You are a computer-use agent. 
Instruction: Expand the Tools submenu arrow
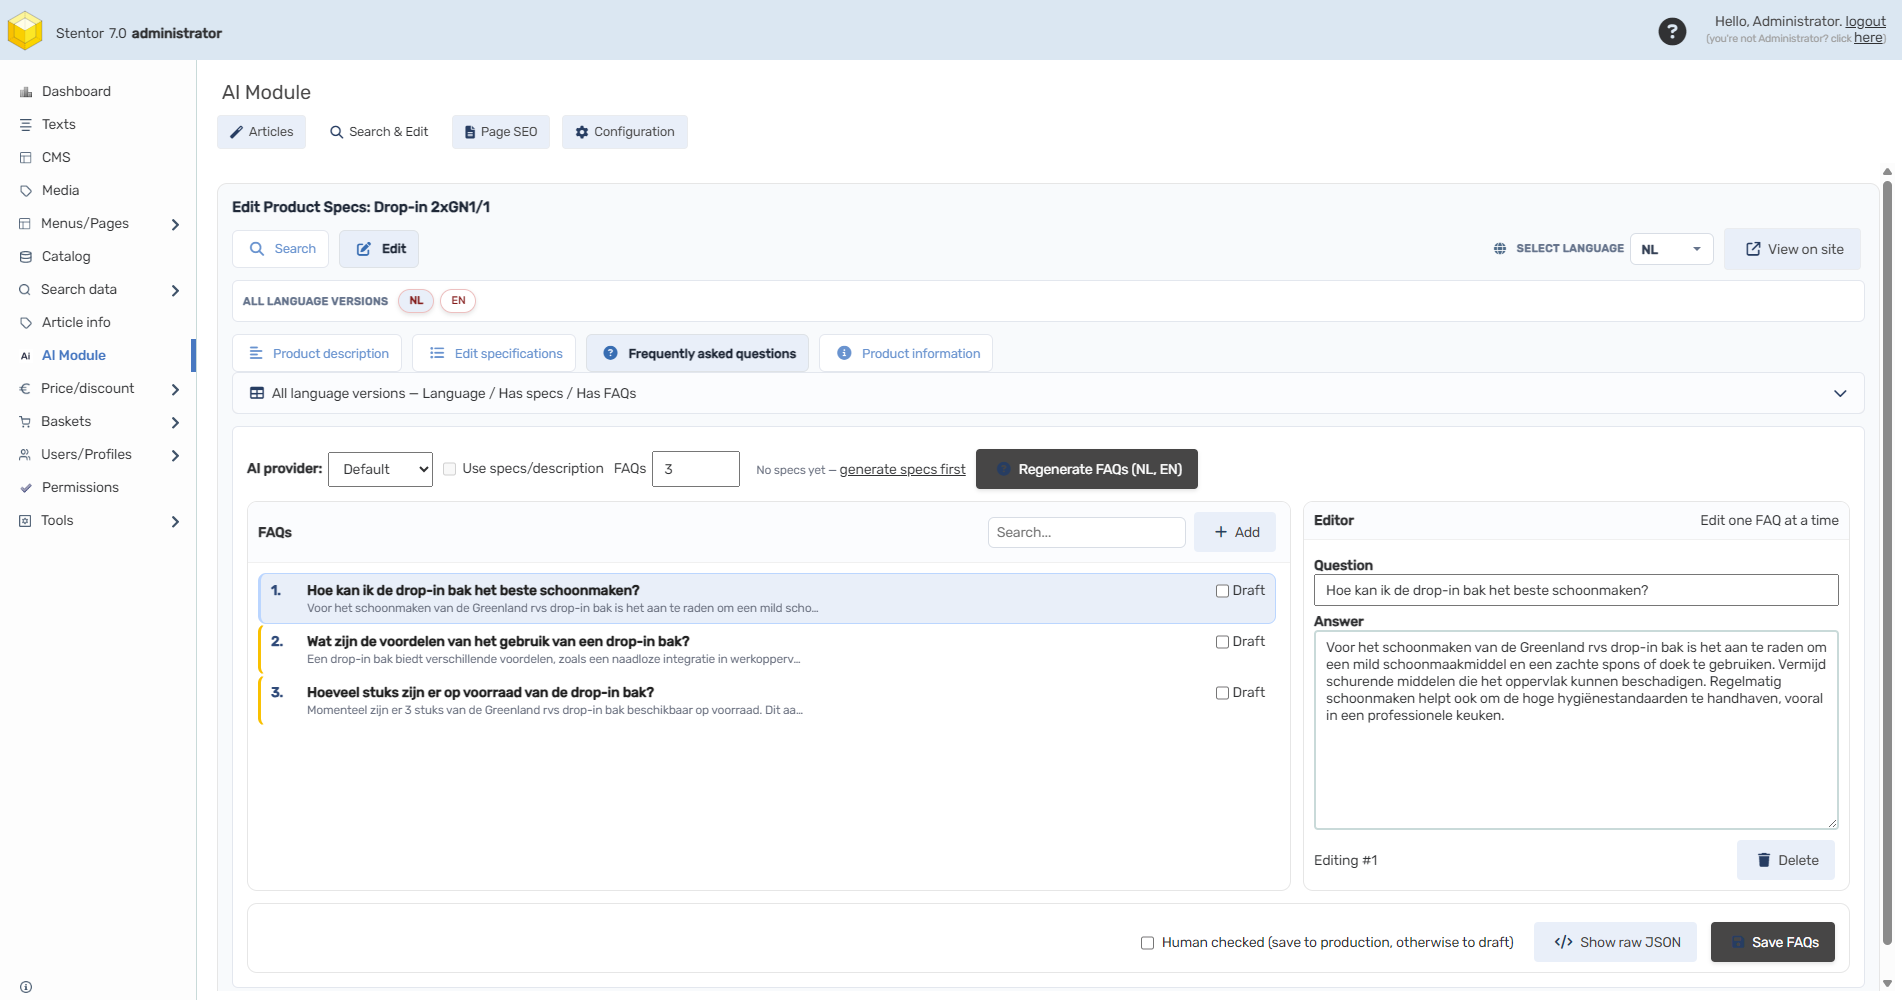(175, 522)
